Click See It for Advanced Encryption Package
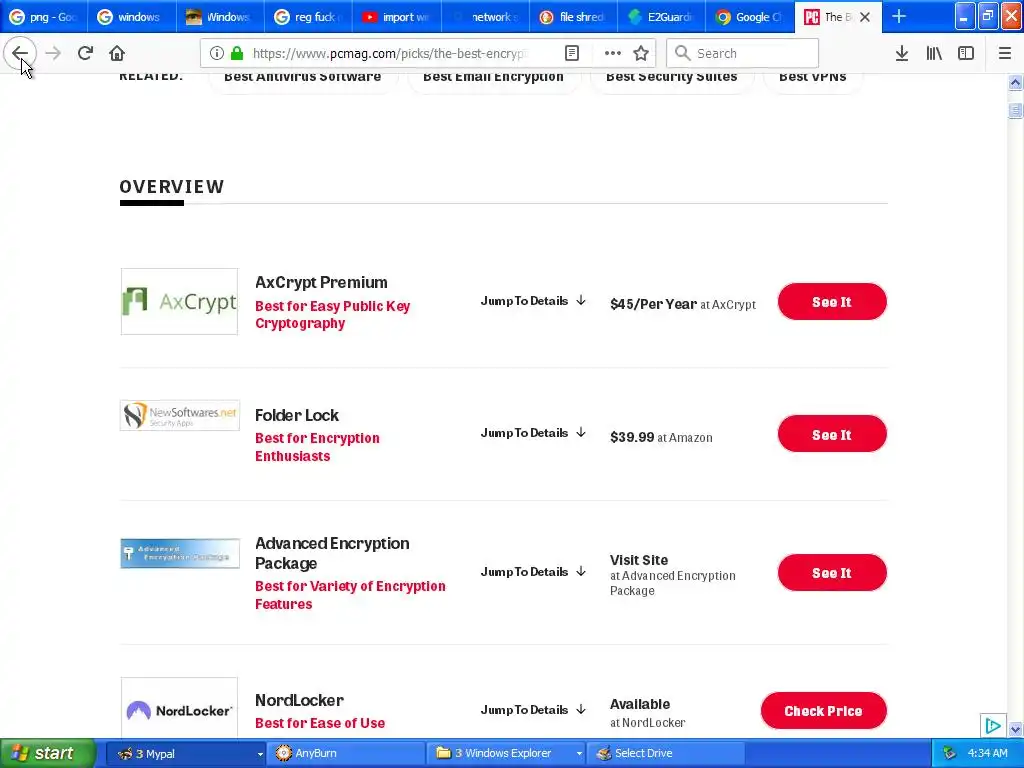 click(832, 573)
